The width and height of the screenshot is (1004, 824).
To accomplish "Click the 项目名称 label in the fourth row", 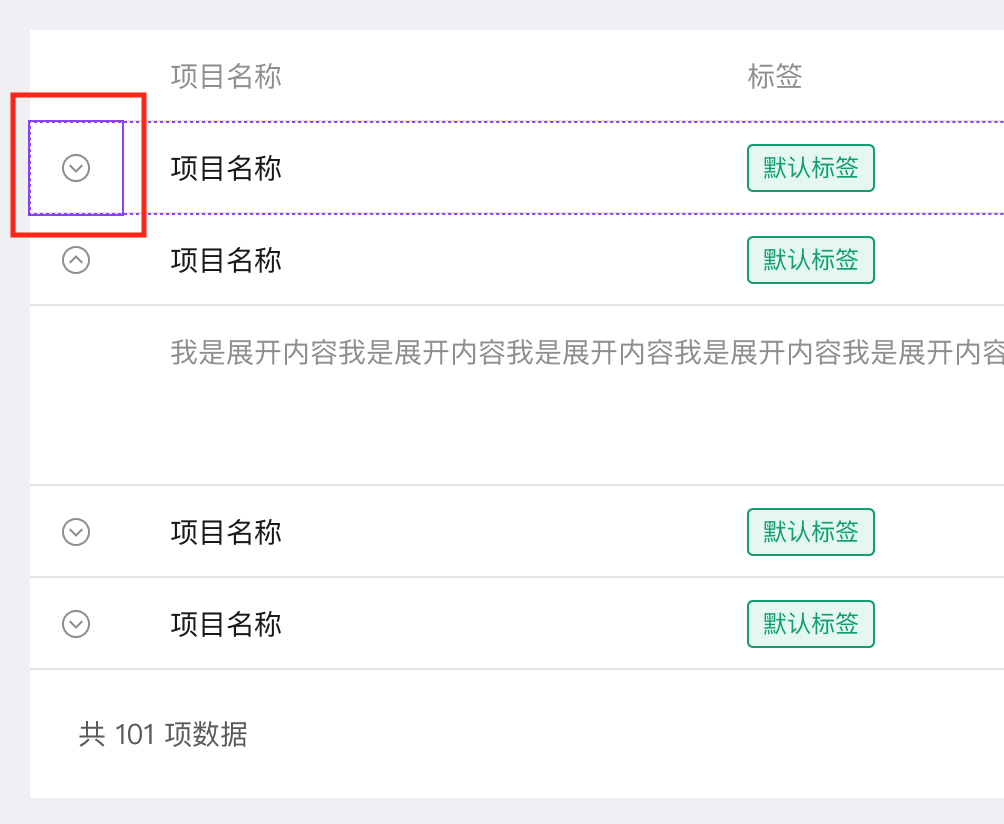I will tap(225, 623).
